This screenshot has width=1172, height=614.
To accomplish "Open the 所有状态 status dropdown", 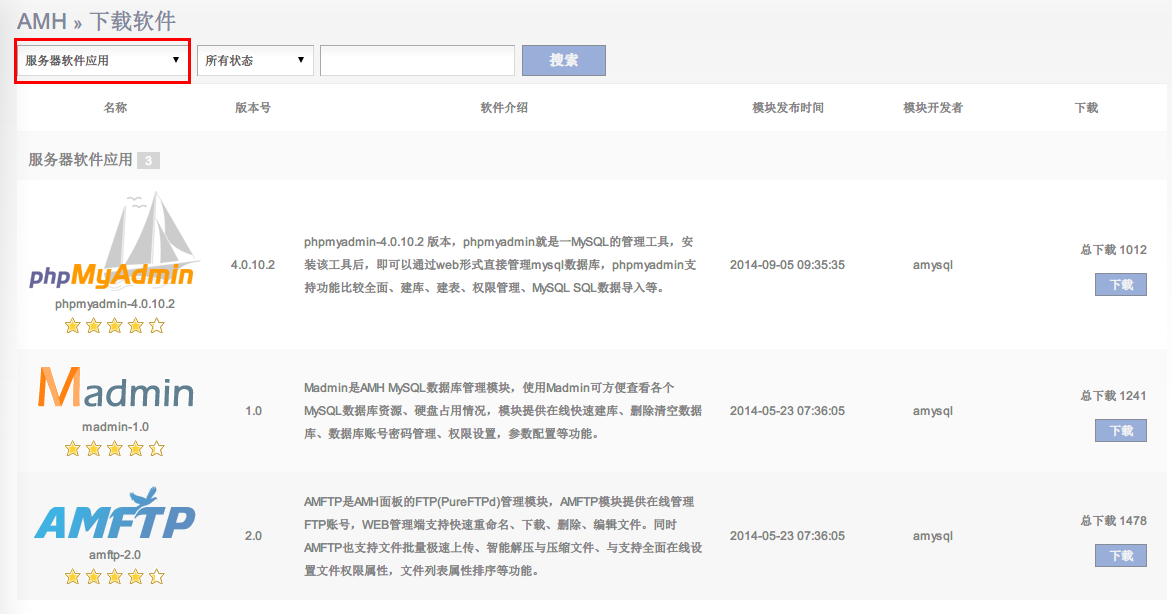I will (x=255, y=60).
